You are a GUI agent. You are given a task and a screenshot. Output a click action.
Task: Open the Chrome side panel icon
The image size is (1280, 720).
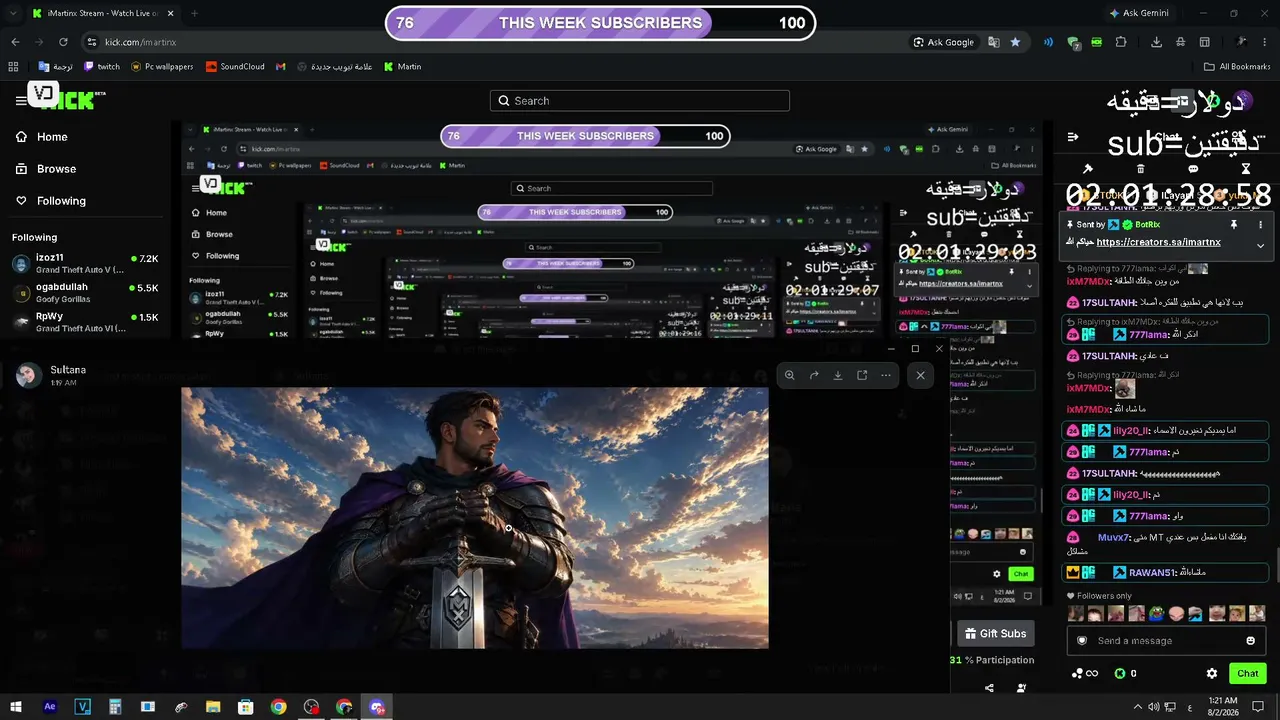coord(1205,42)
